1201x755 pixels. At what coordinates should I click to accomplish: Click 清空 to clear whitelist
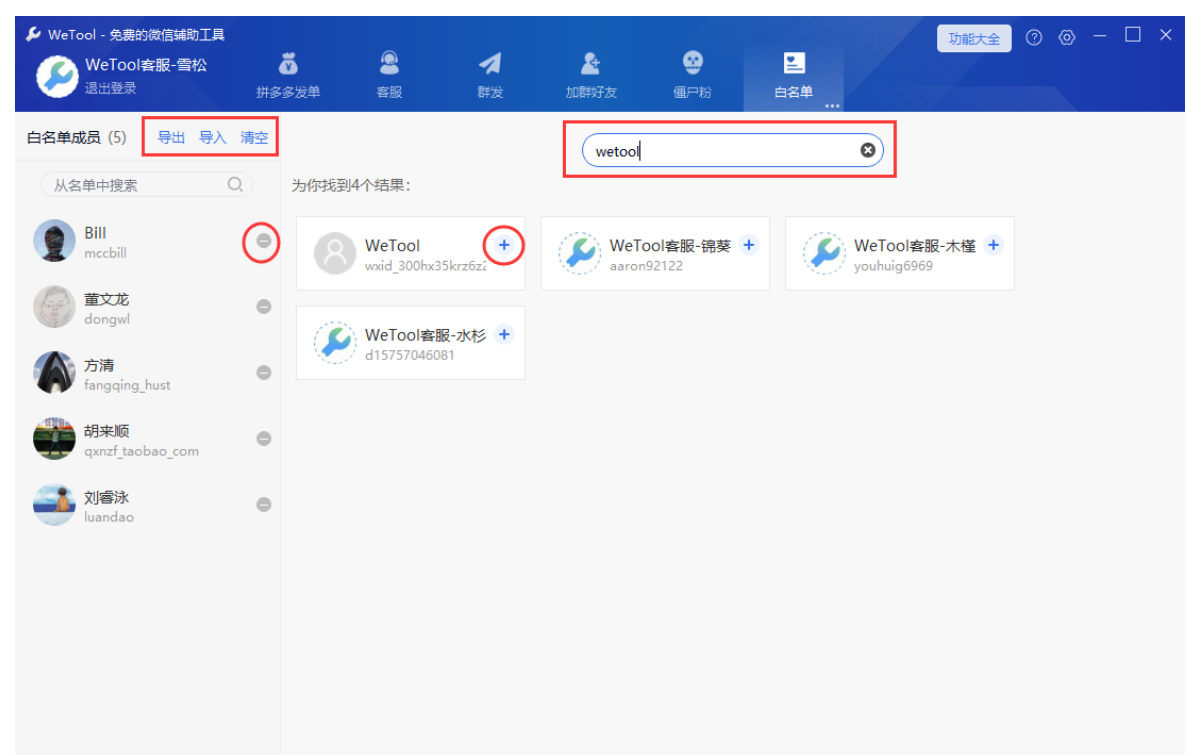254,138
